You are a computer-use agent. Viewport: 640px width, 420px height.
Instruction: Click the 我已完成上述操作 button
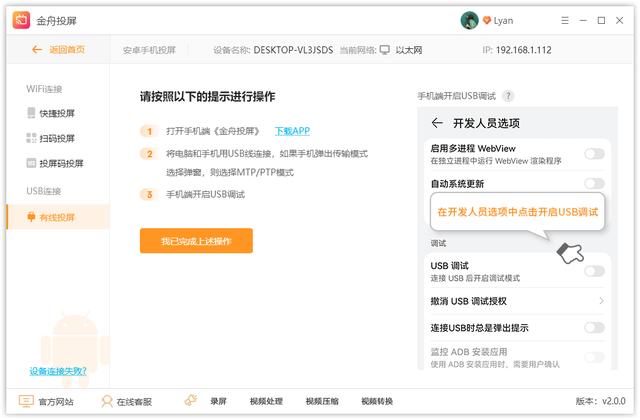[x=196, y=241]
